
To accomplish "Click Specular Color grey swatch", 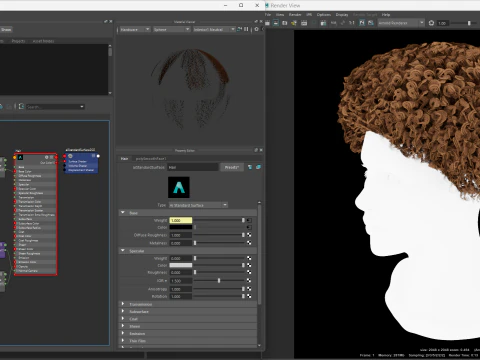I will click(181, 265).
